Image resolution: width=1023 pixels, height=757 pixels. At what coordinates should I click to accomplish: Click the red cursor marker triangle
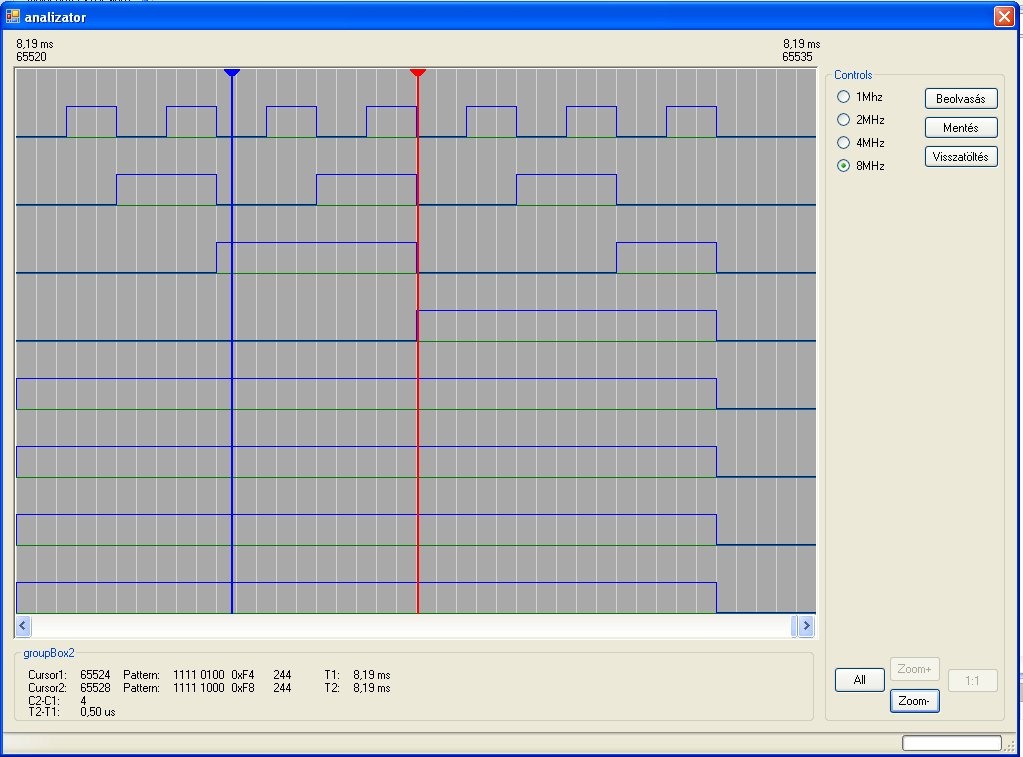[418, 72]
